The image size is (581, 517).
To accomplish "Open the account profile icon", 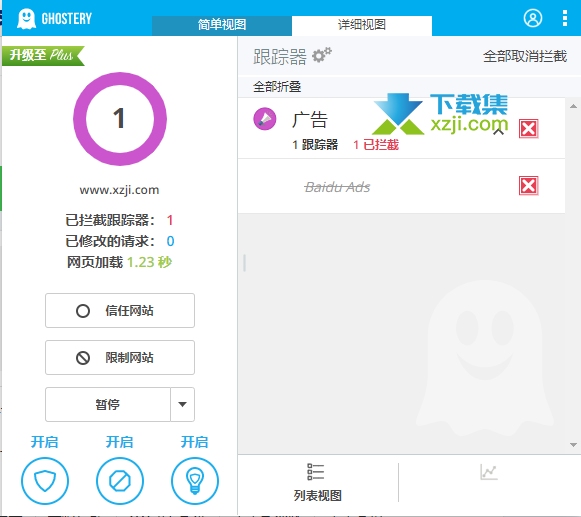I will coord(532,18).
